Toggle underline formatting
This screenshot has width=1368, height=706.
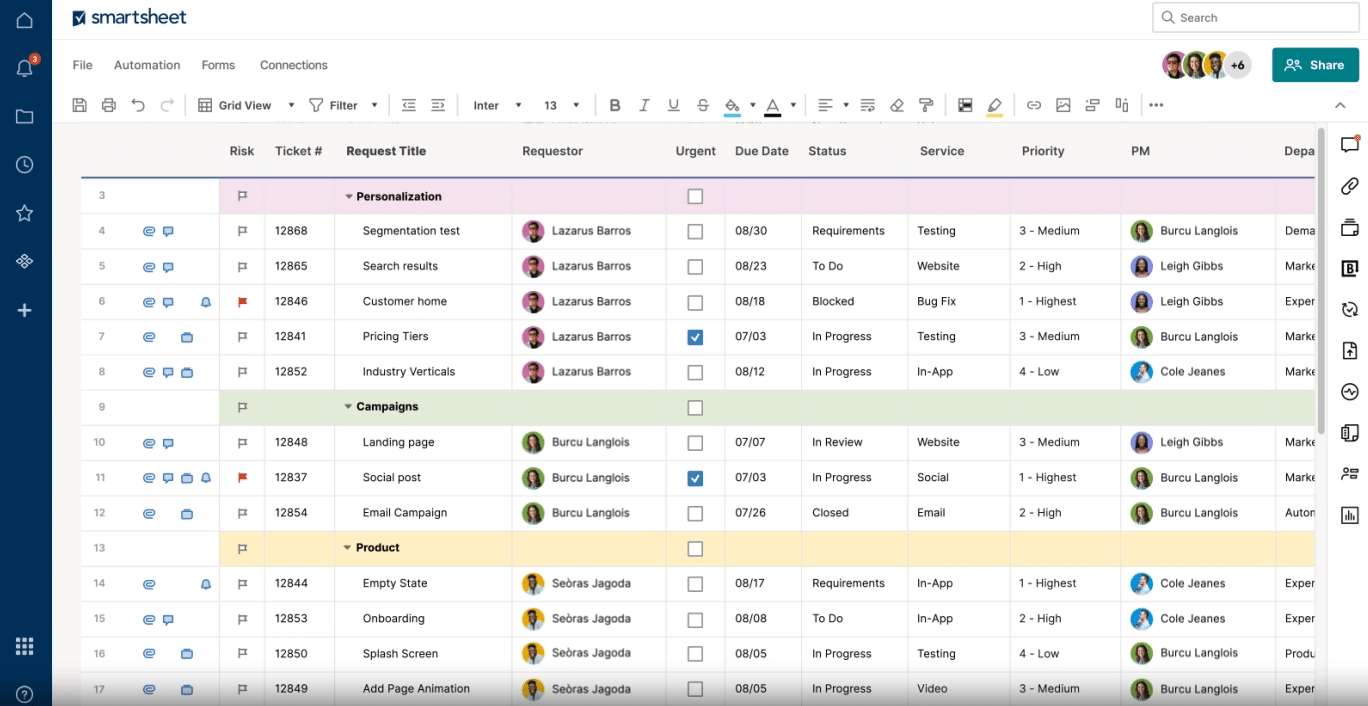coord(673,105)
